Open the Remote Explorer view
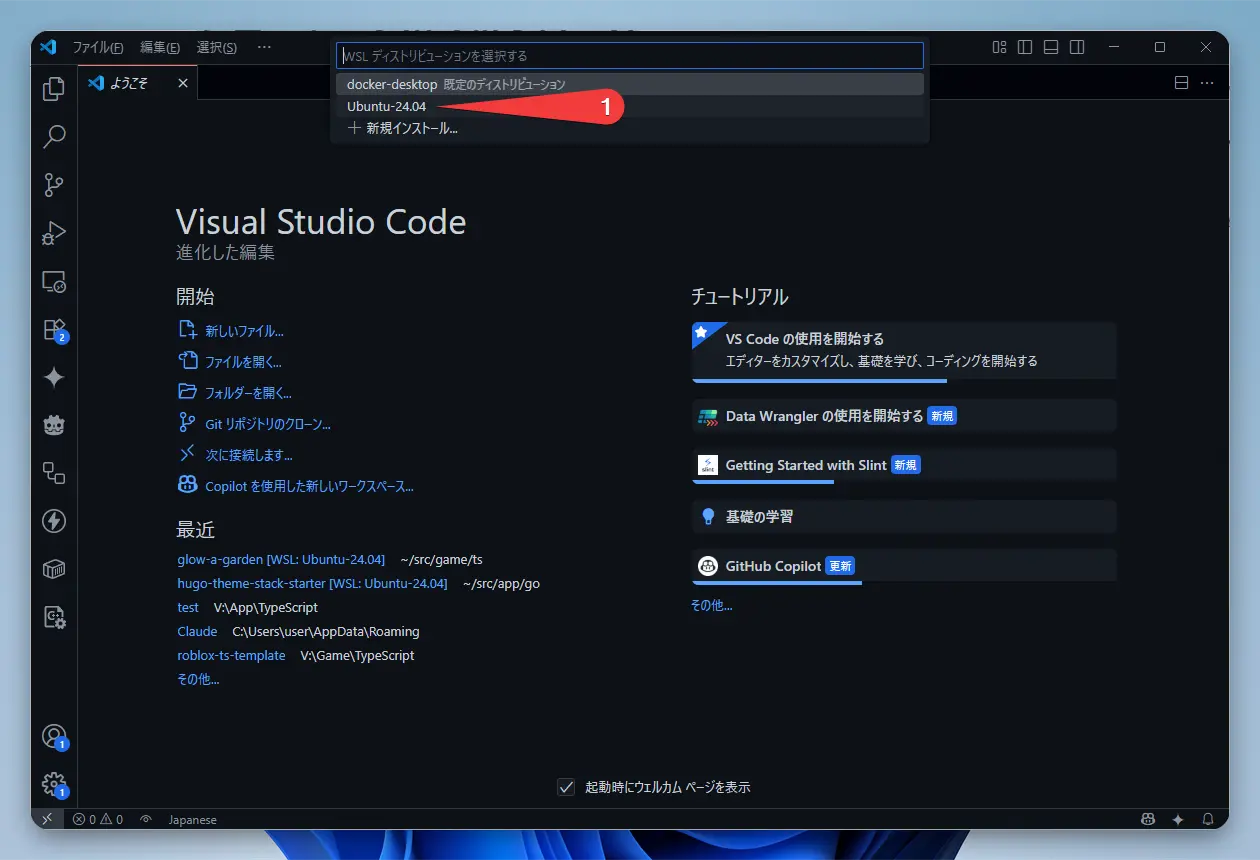 54,282
